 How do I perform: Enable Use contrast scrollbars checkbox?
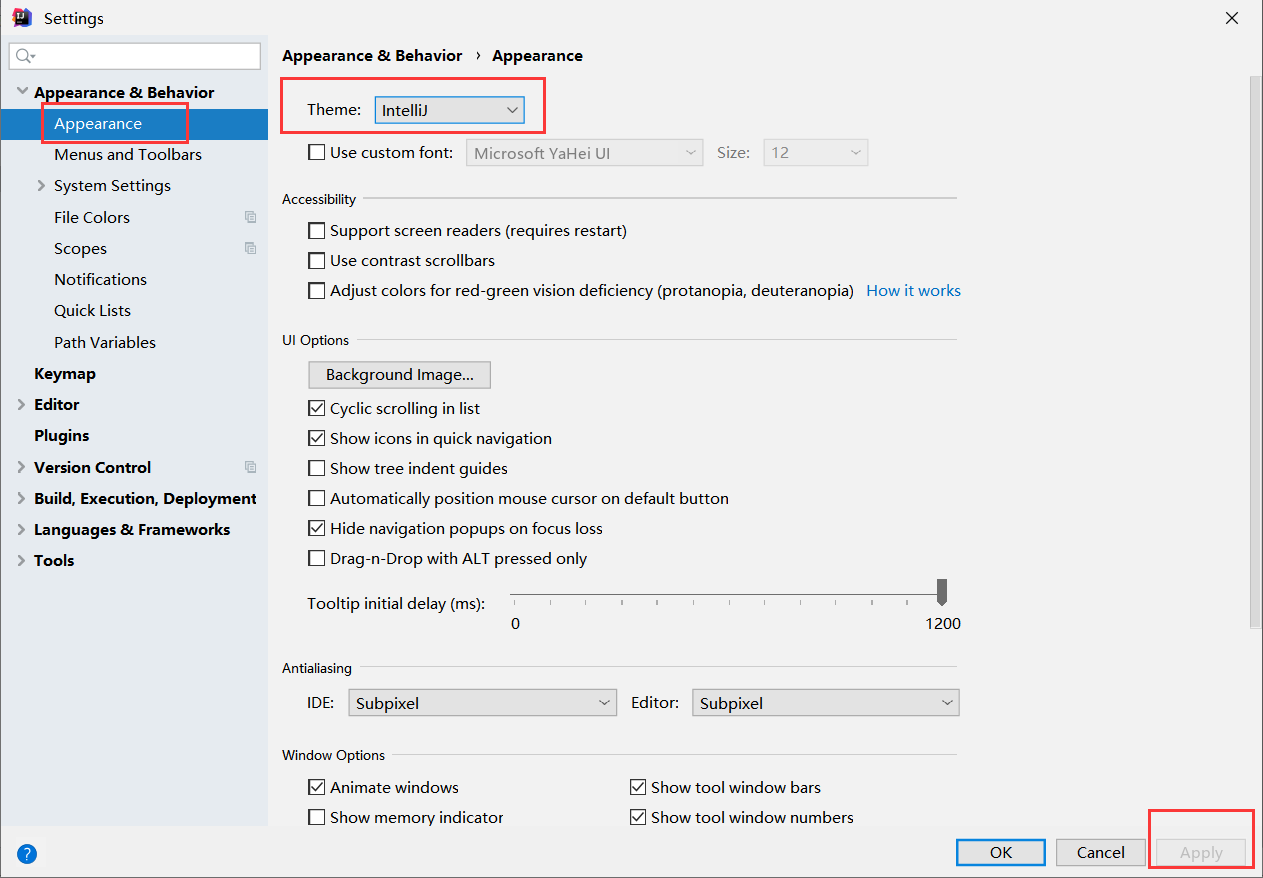coord(316,261)
